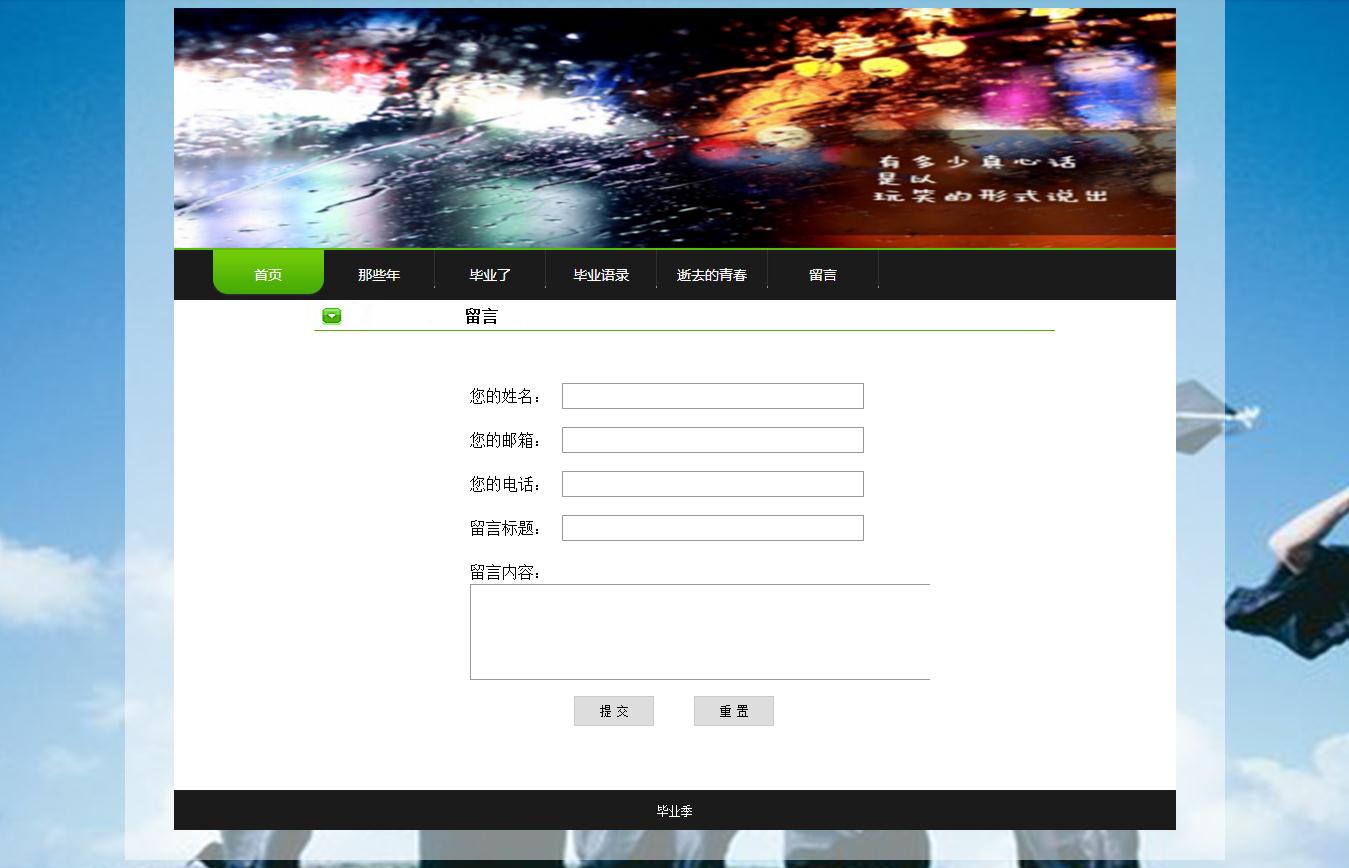Click inside the 留言内容 text area

pos(700,632)
